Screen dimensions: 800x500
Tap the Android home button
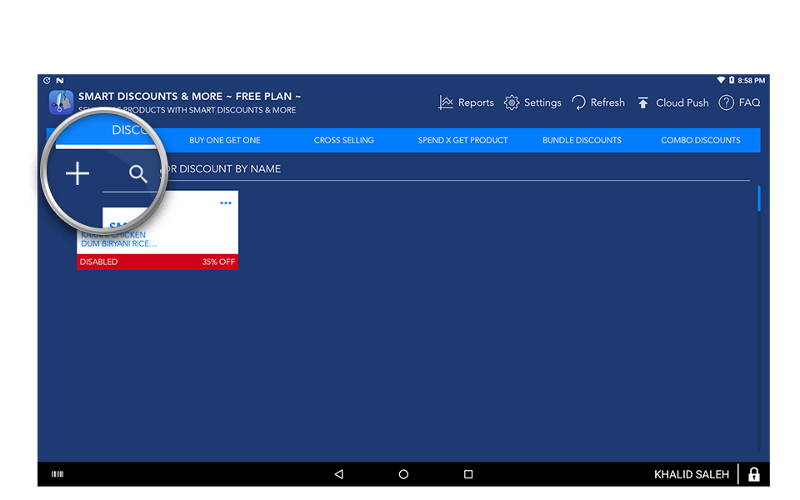point(403,474)
